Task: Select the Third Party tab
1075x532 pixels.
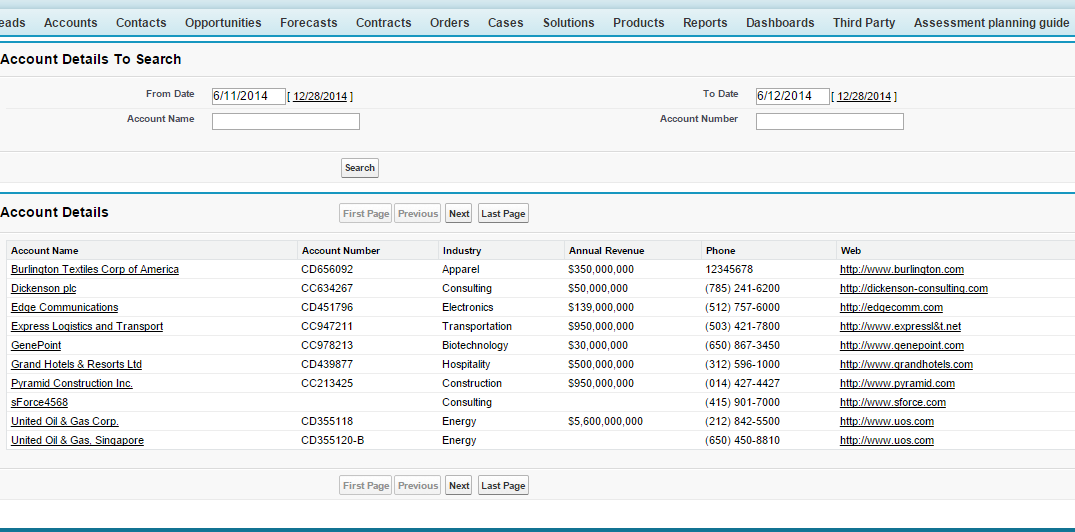Action: click(864, 23)
